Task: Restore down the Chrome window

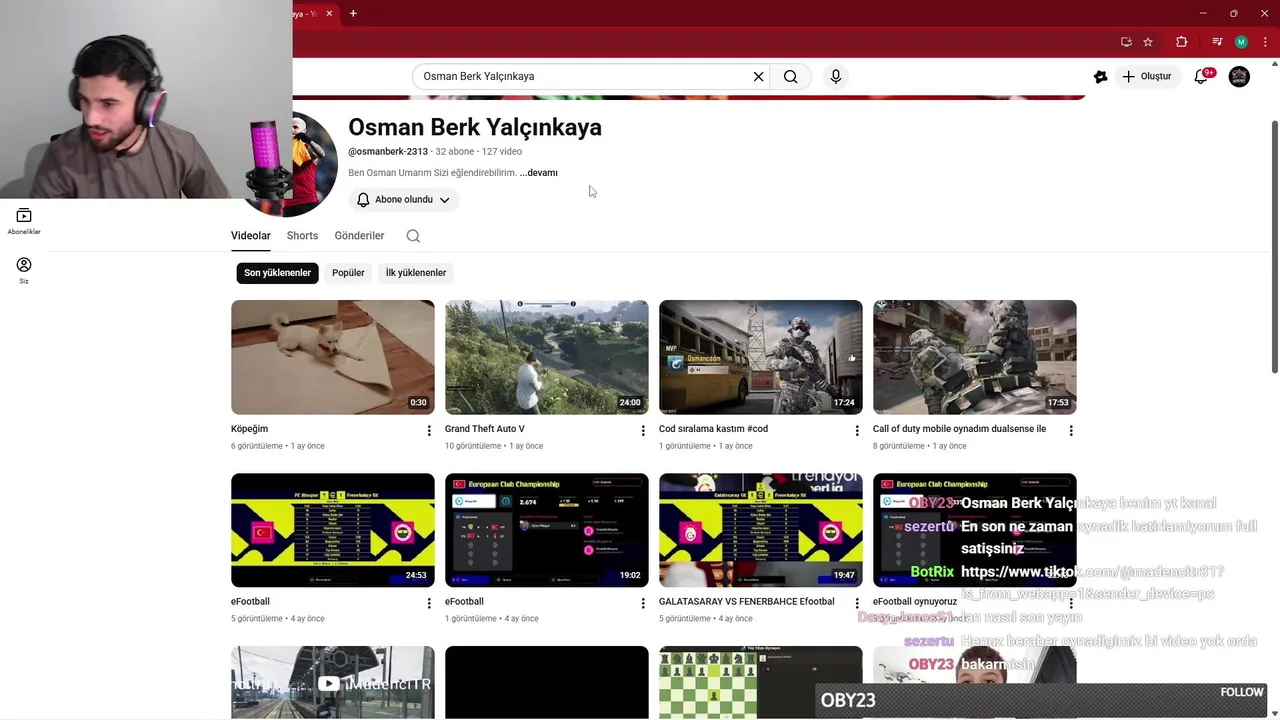Action: tap(1234, 13)
